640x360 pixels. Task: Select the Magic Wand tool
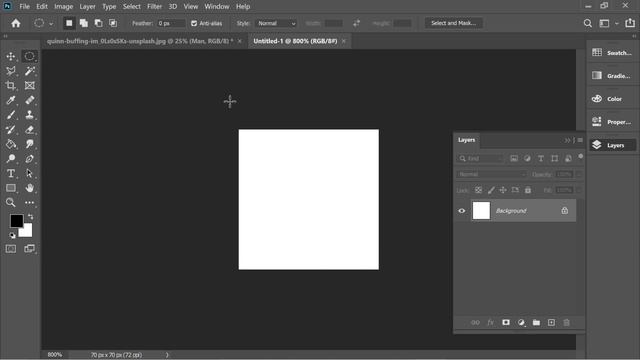point(29,71)
